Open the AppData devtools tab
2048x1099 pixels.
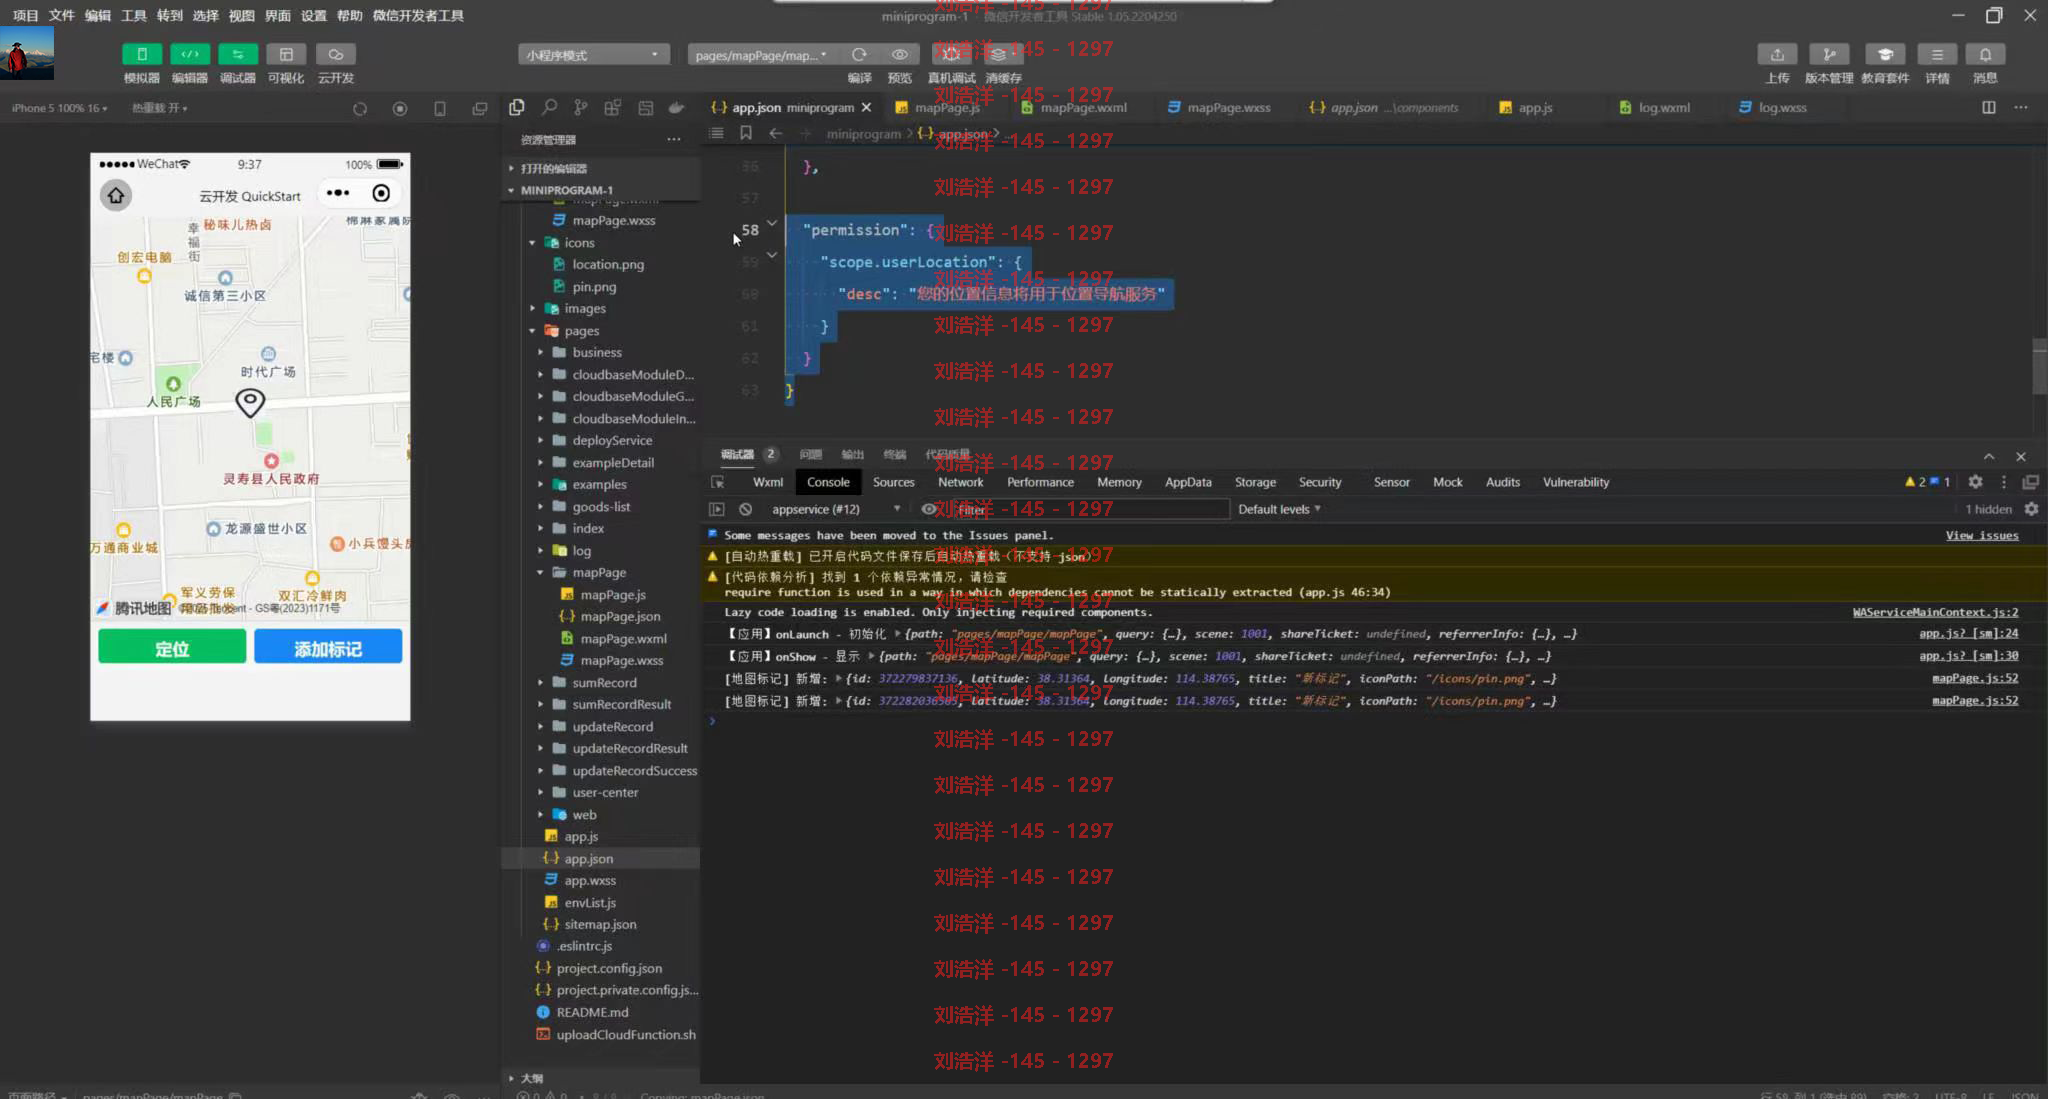click(x=1188, y=482)
